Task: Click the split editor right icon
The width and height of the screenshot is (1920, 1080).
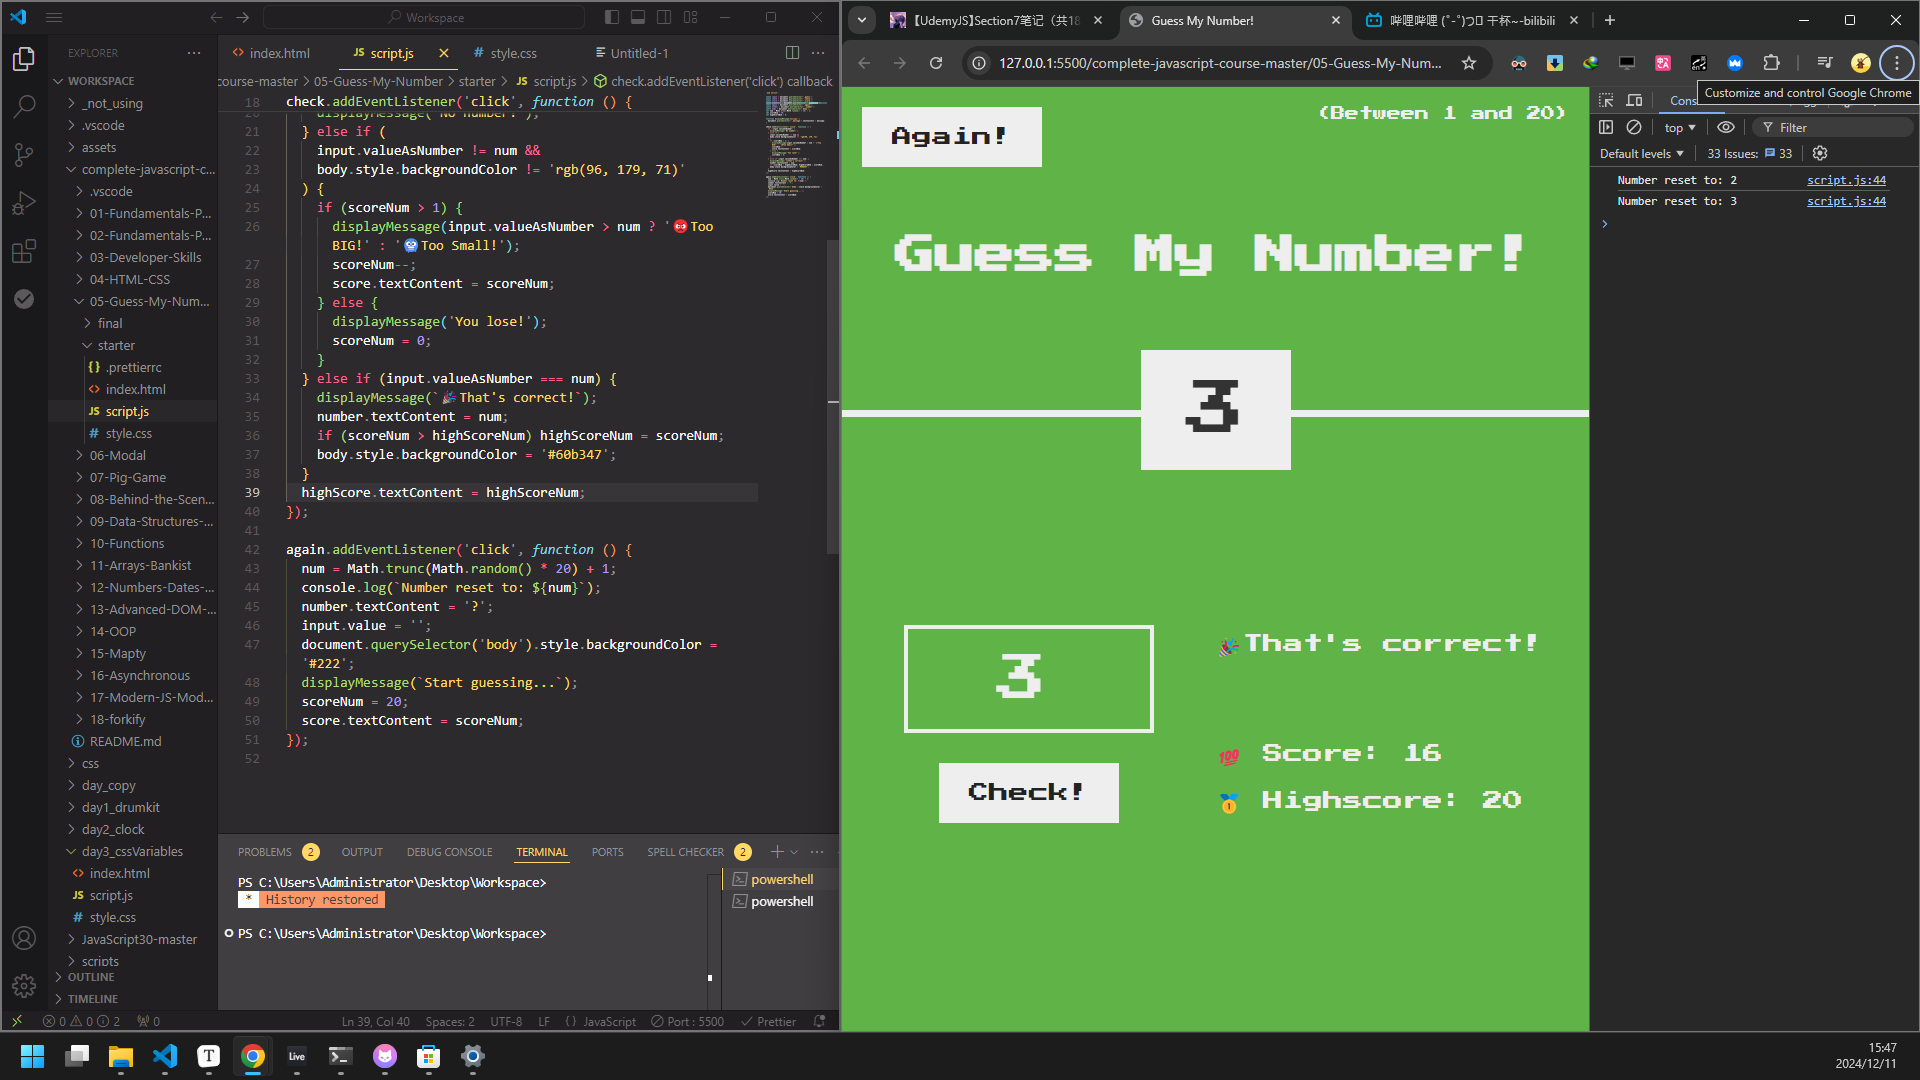Action: pyautogui.click(x=792, y=53)
